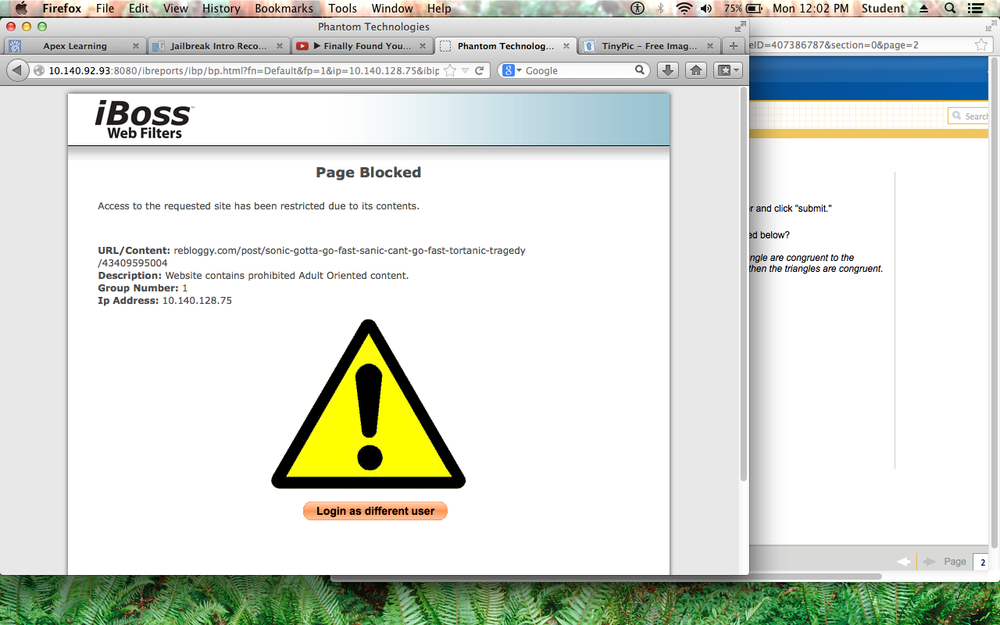Click the iBoss Web Filters logo

pyautogui.click(x=144, y=119)
